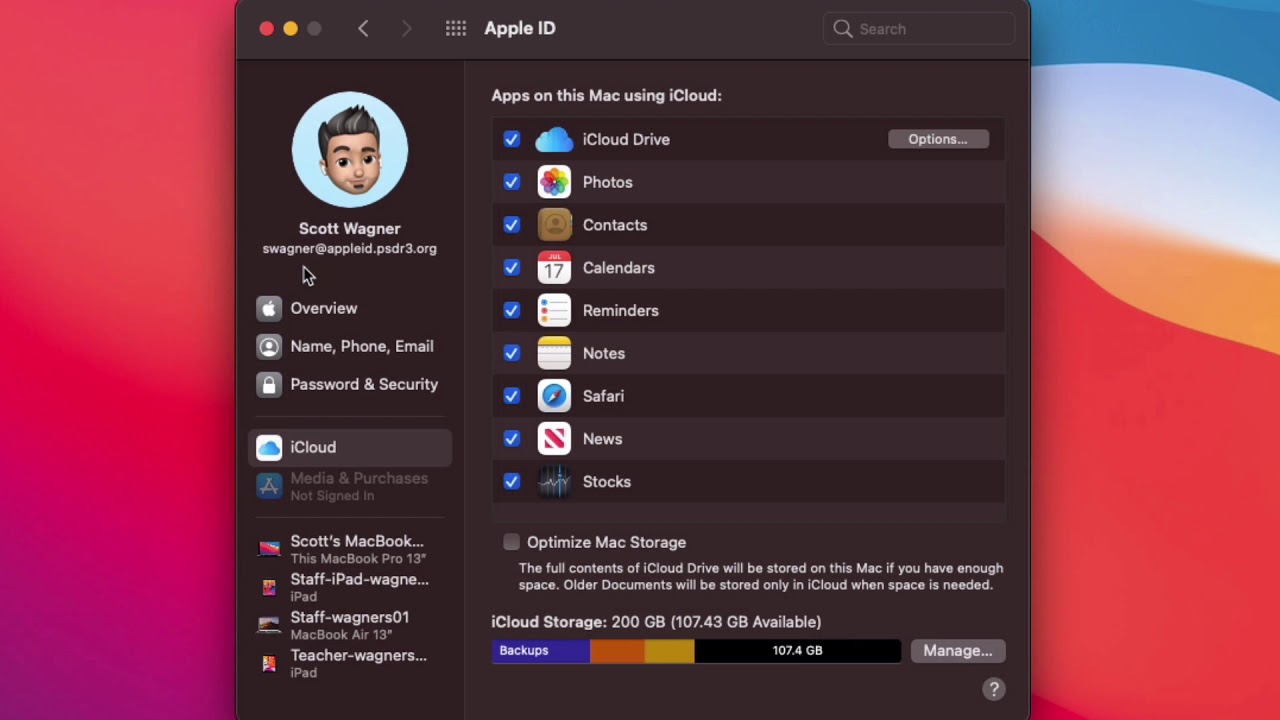Click the Manage storage button

coord(958,651)
